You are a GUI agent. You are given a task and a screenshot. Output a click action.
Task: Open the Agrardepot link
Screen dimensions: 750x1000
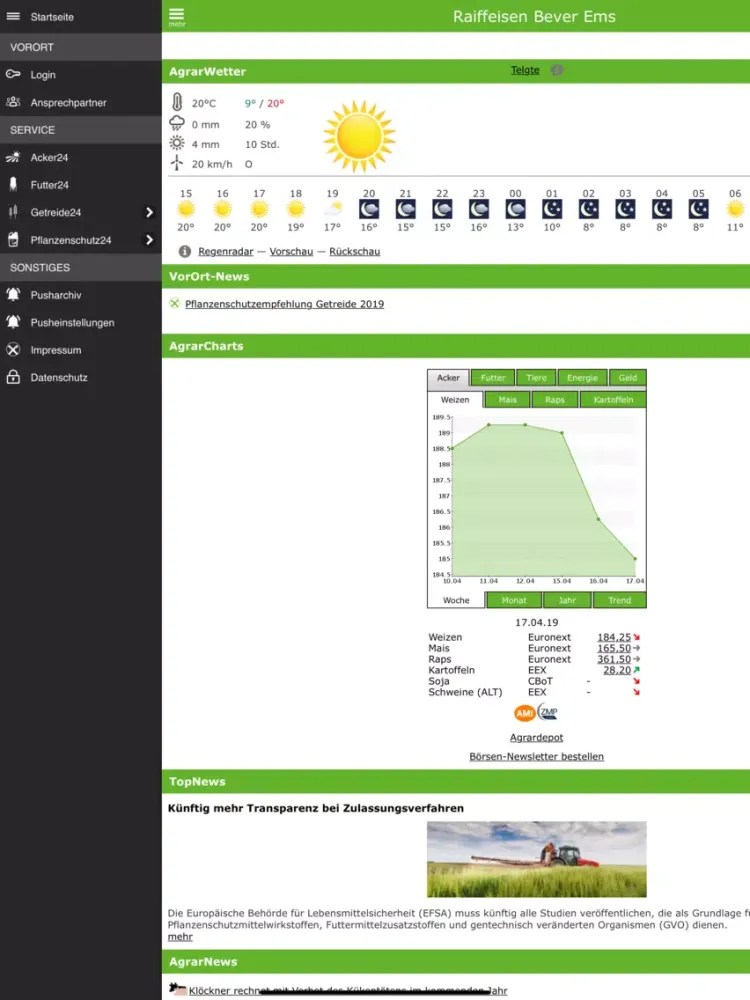(536, 737)
